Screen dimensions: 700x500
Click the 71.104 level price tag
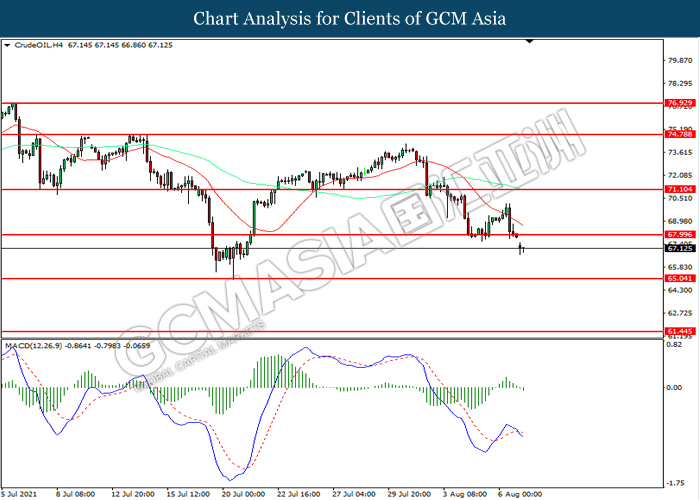tap(679, 189)
